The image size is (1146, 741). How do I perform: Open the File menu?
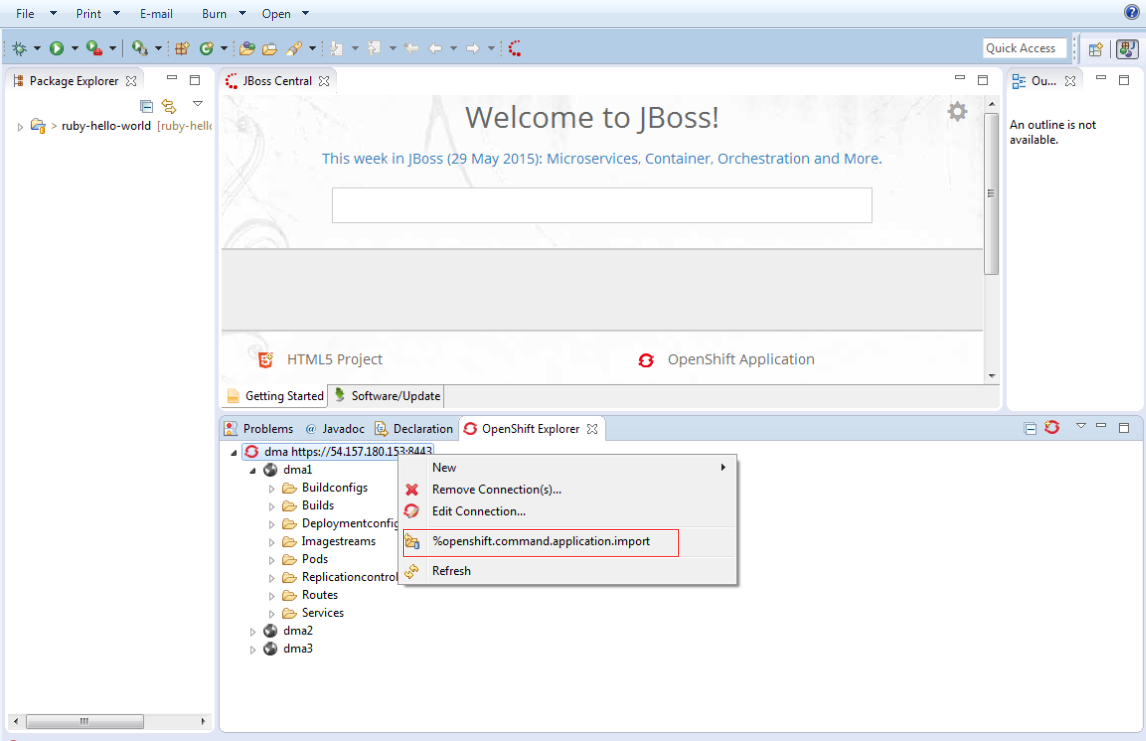25,14
